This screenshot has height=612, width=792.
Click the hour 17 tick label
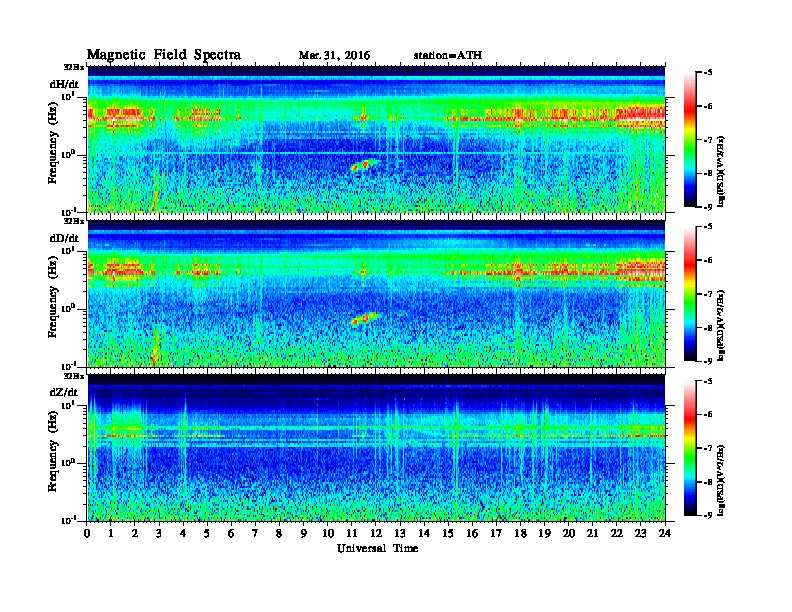tap(496, 534)
